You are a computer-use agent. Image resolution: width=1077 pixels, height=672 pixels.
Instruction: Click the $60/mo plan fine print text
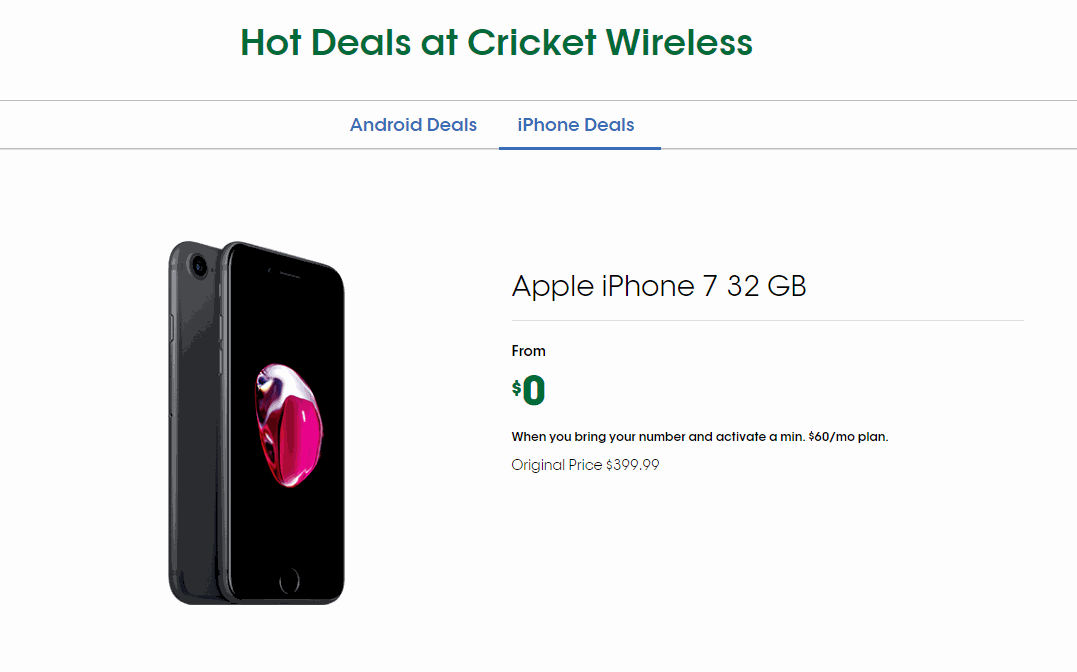699,437
